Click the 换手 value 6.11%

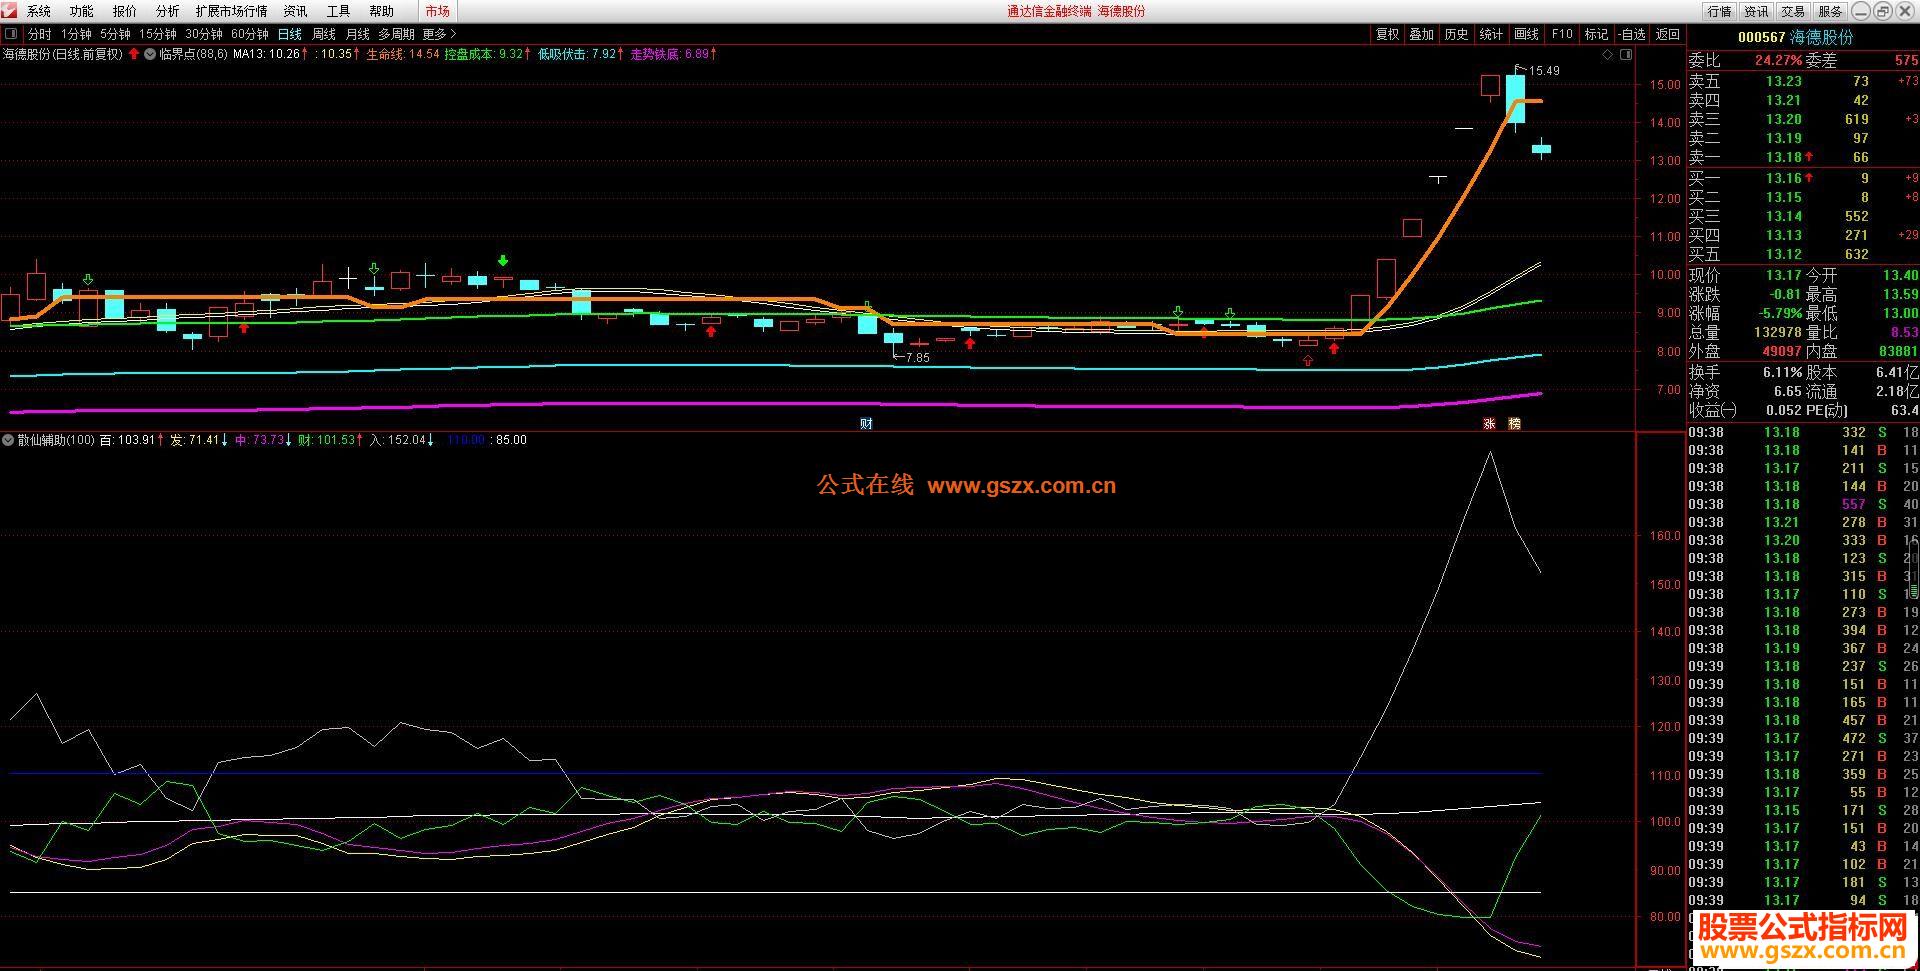(x=1783, y=371)
